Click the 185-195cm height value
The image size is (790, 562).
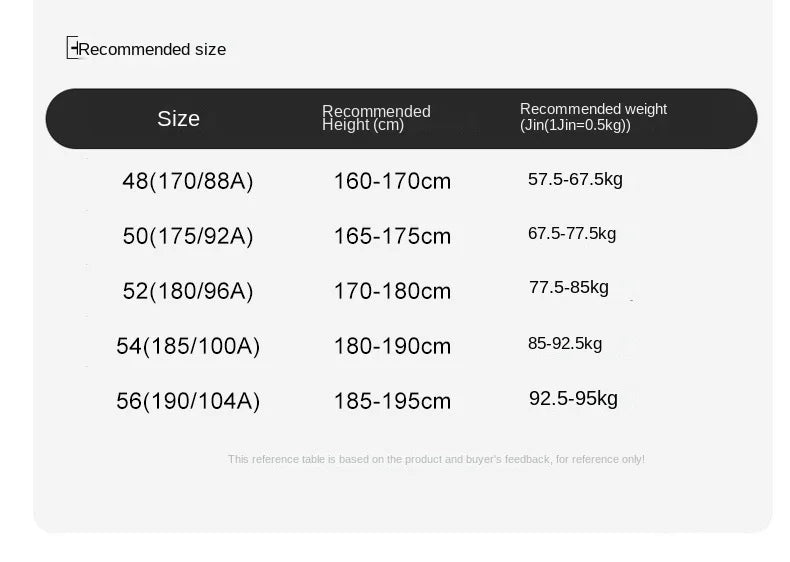pyautogui.click(x=392, y=401)
